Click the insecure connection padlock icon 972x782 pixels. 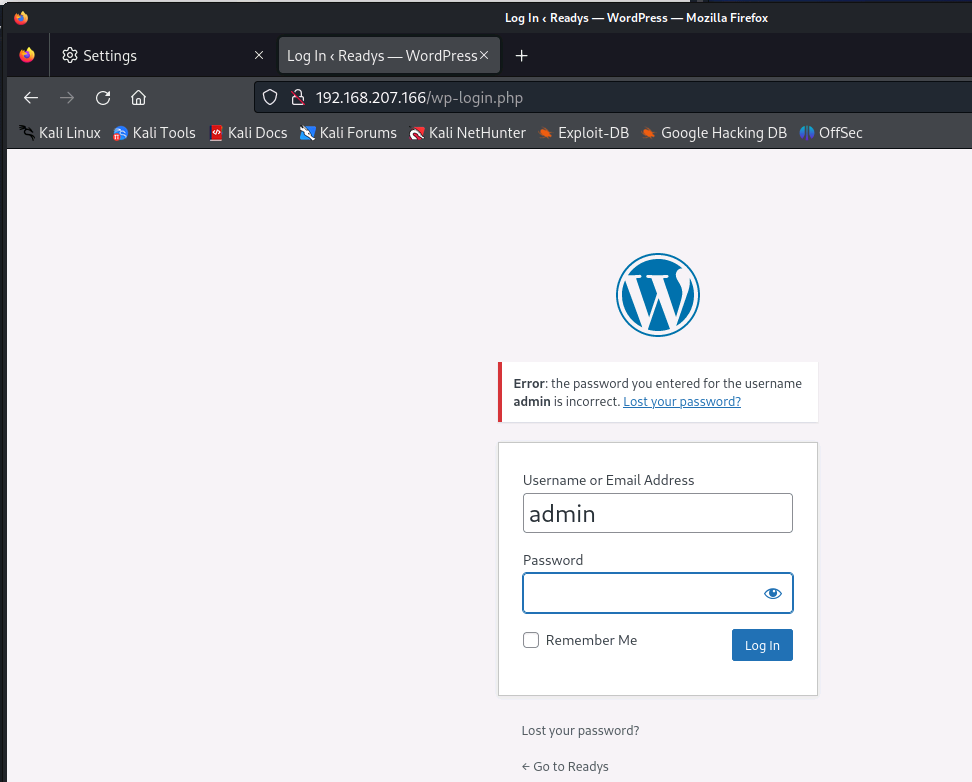pyautogui.click(x=298, y=97)
